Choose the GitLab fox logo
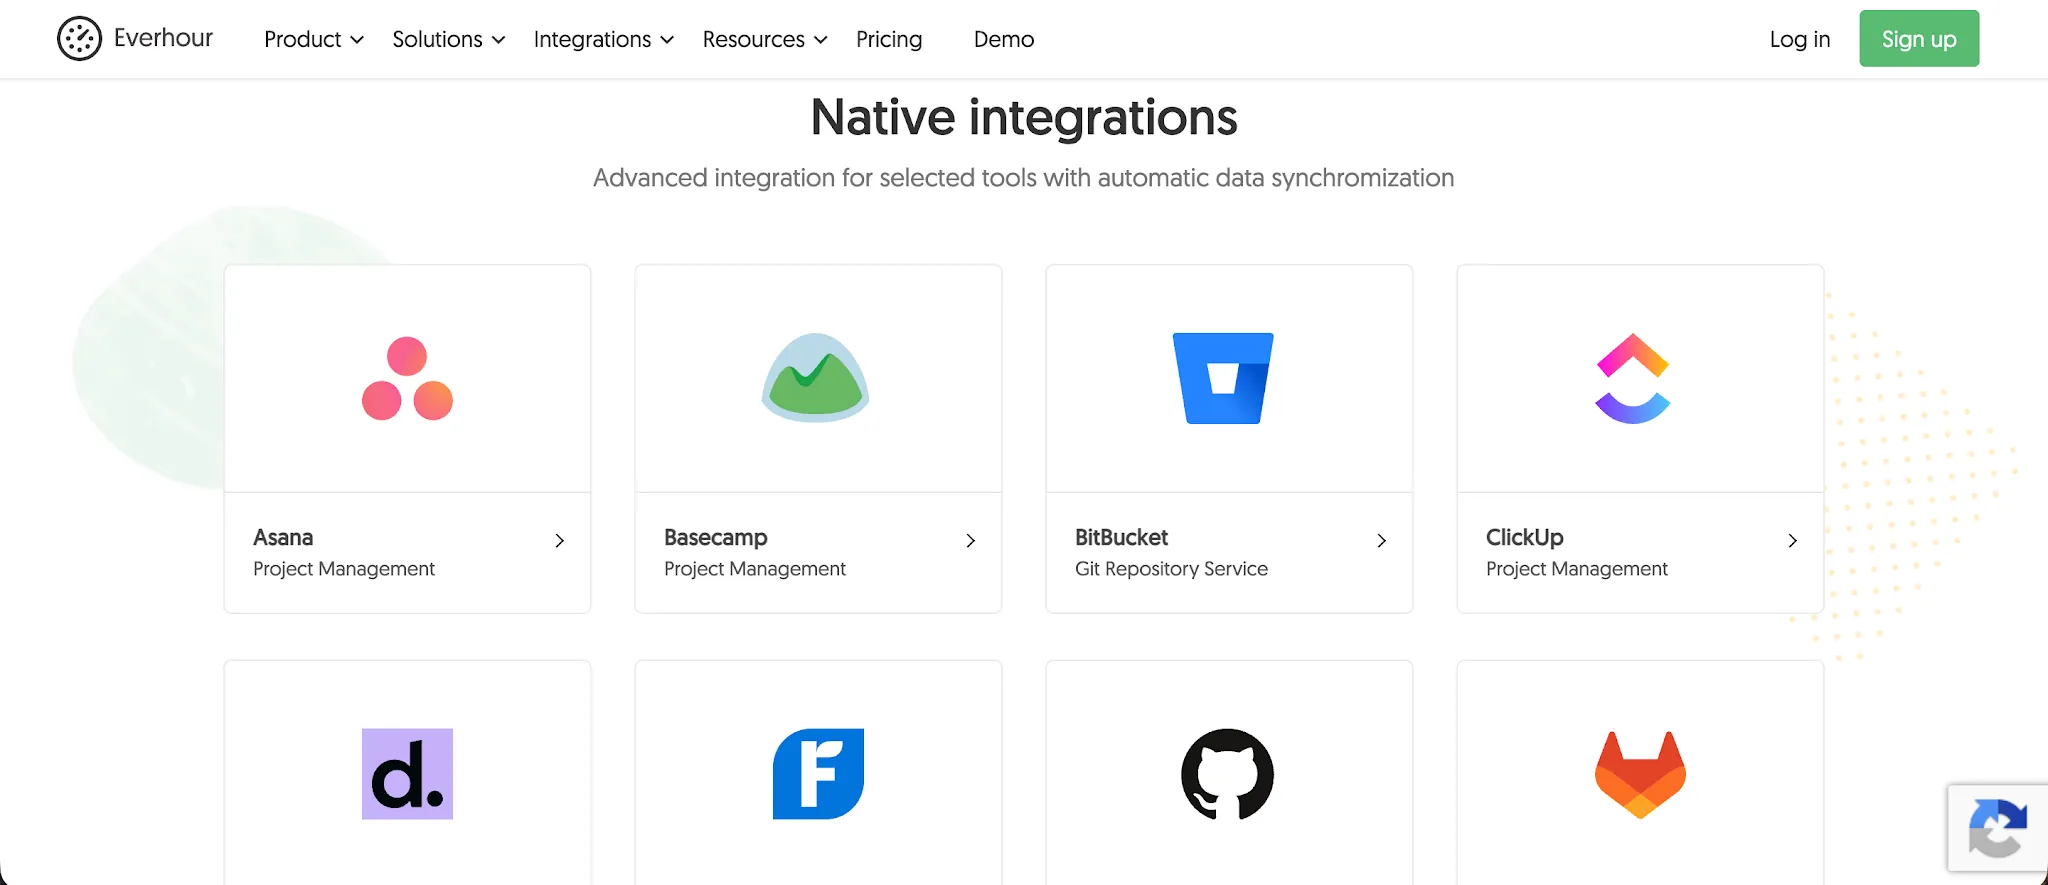The image size is (2048, 885). point(1640,775)
